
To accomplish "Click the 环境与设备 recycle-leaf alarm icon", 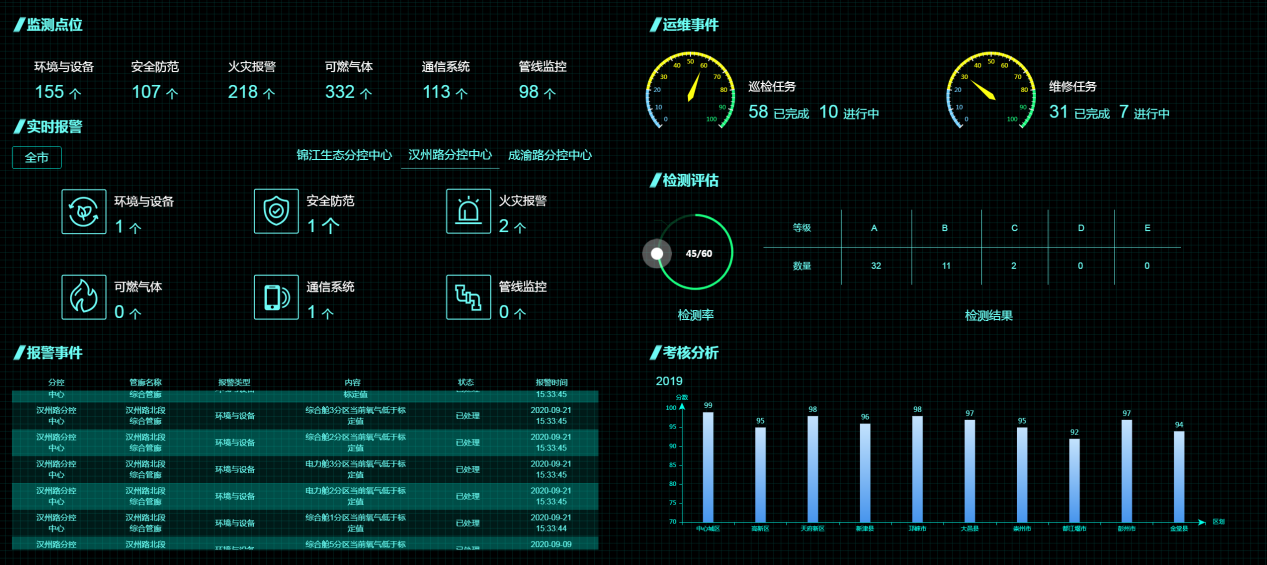I will 84,211.
